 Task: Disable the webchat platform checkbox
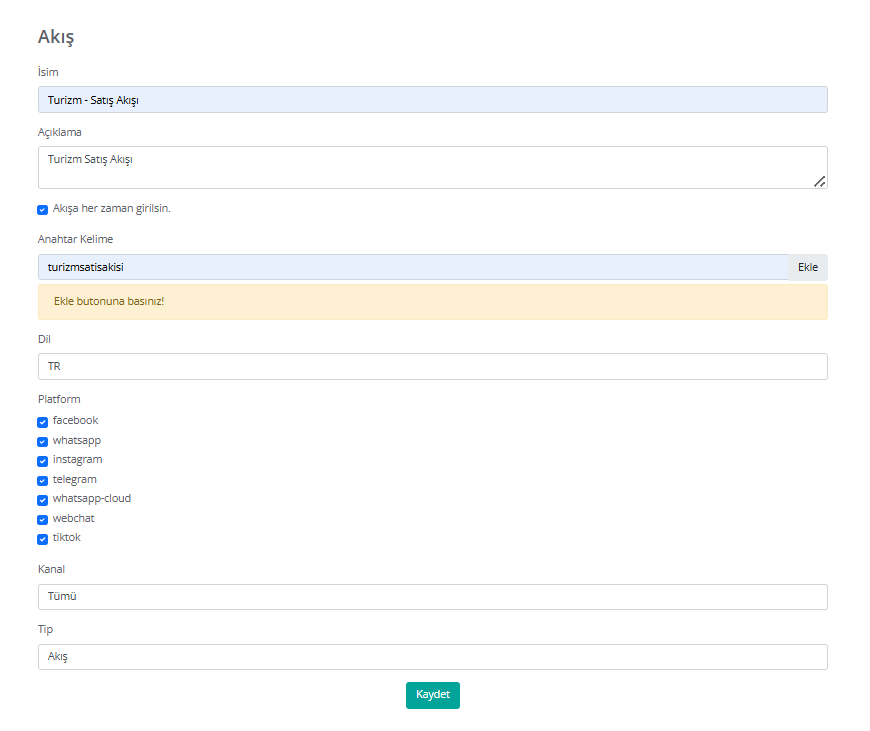[43, 520]
